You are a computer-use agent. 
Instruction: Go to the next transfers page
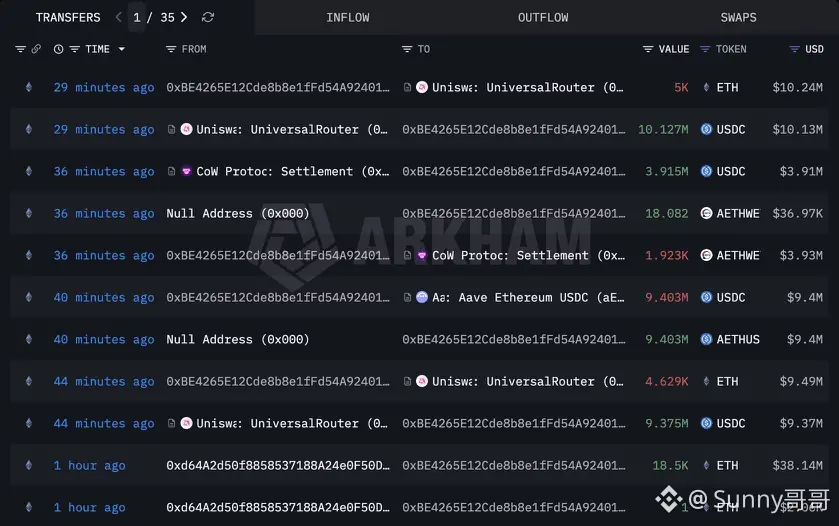tap(184, 18)
